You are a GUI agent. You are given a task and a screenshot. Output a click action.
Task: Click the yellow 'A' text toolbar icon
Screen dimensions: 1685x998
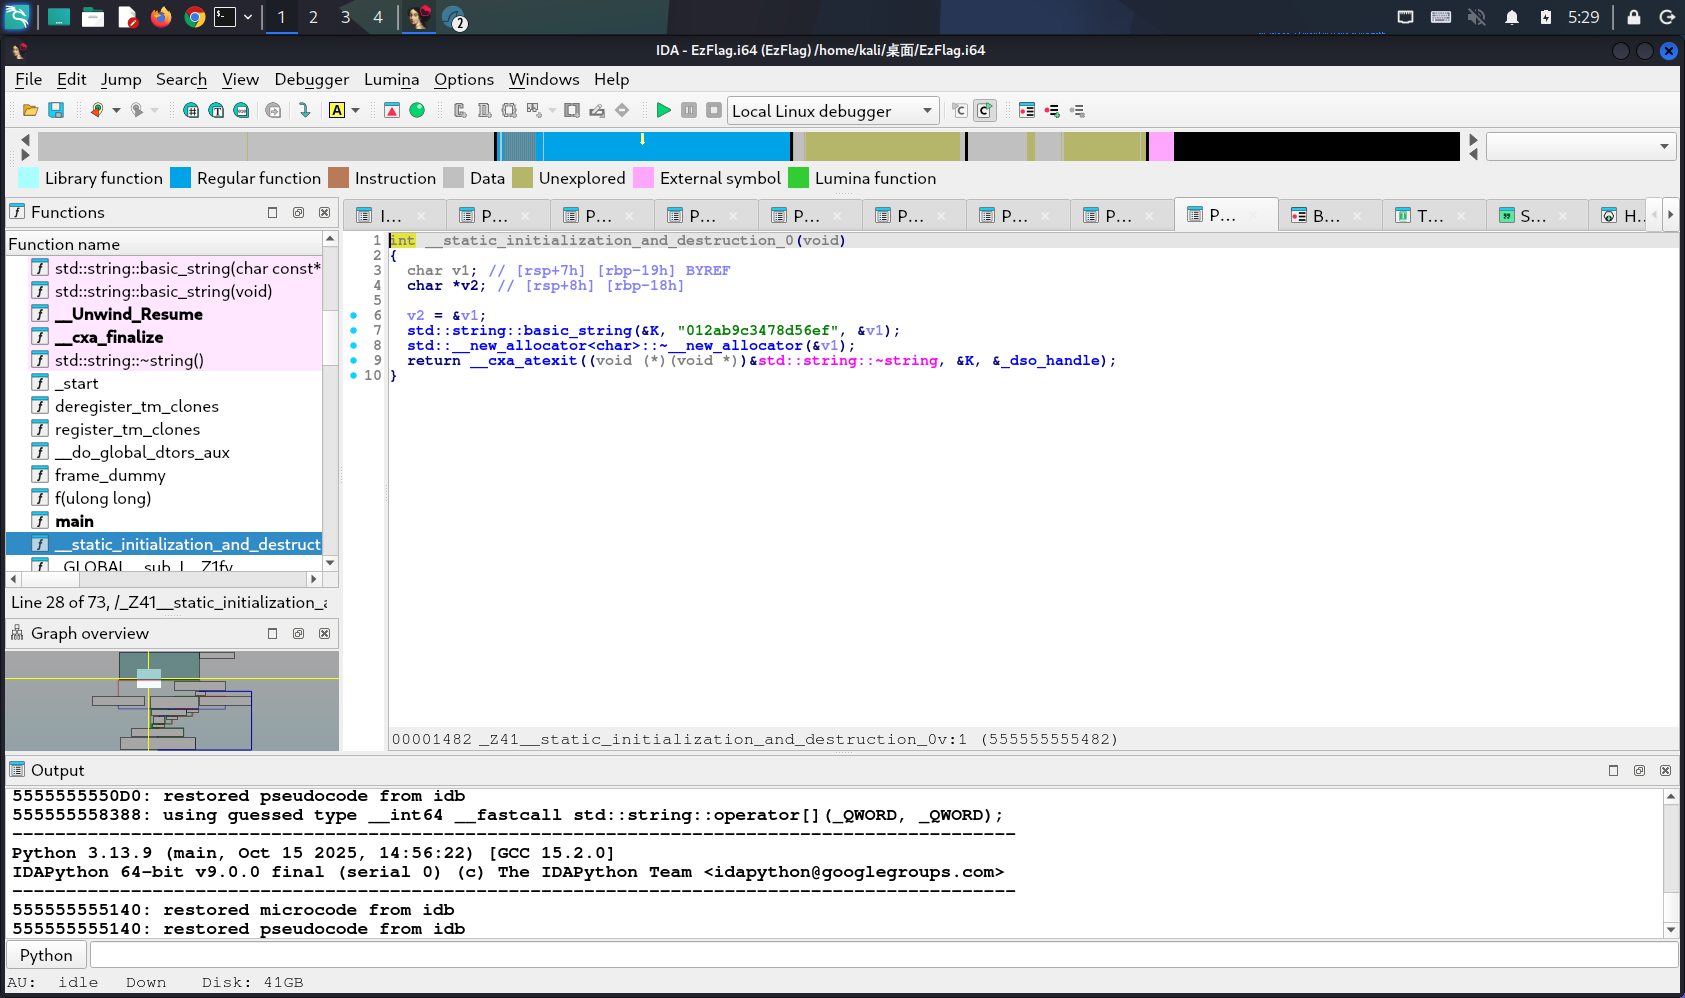tap(337, 111)
